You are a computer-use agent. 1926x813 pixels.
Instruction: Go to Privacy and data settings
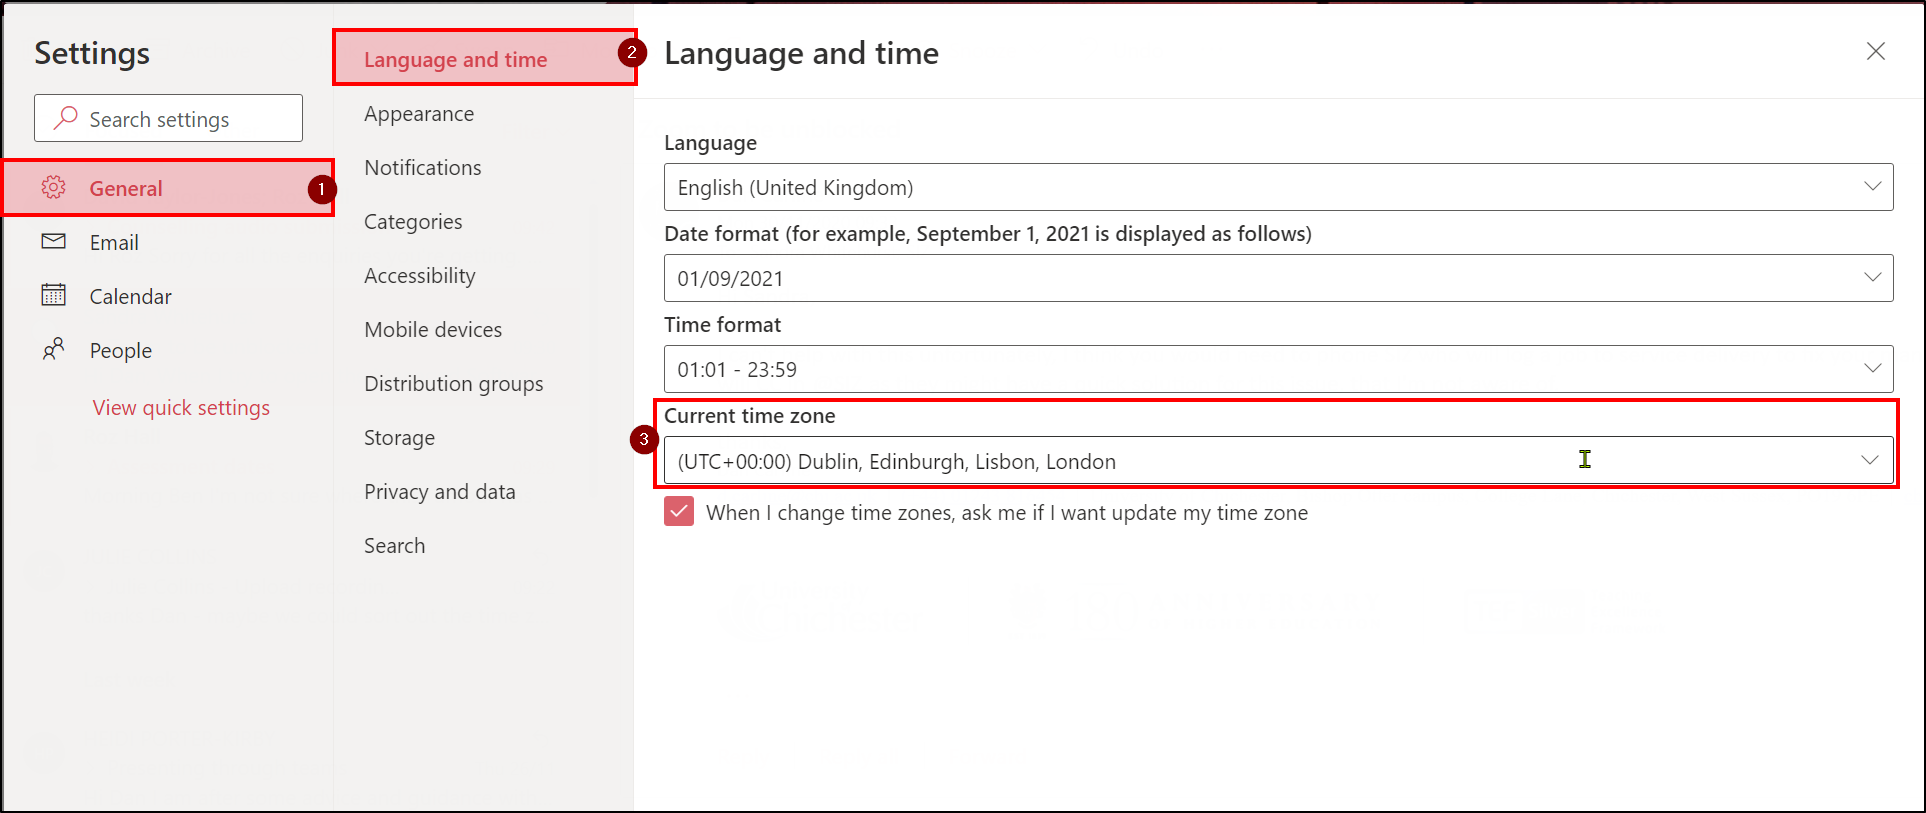[440, 492]
